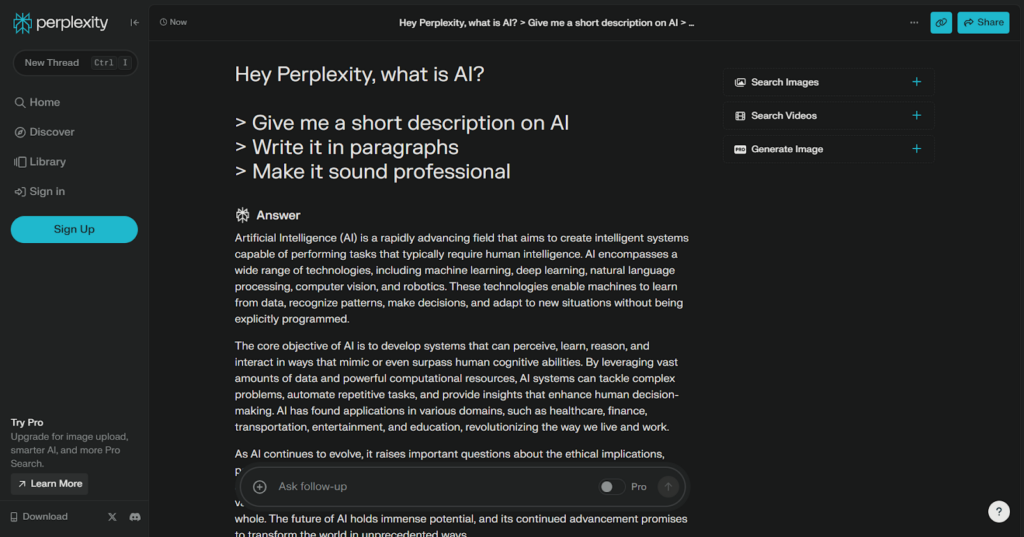
Task: Click the 'Try Pro' text
Action: (27, 423)
